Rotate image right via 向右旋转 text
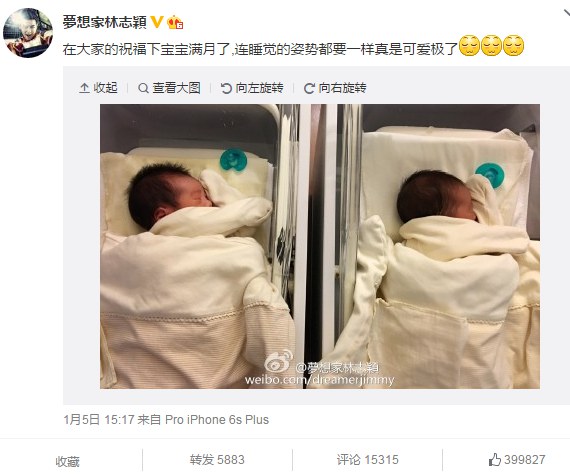Screen dimensions: 570x476 342,88
